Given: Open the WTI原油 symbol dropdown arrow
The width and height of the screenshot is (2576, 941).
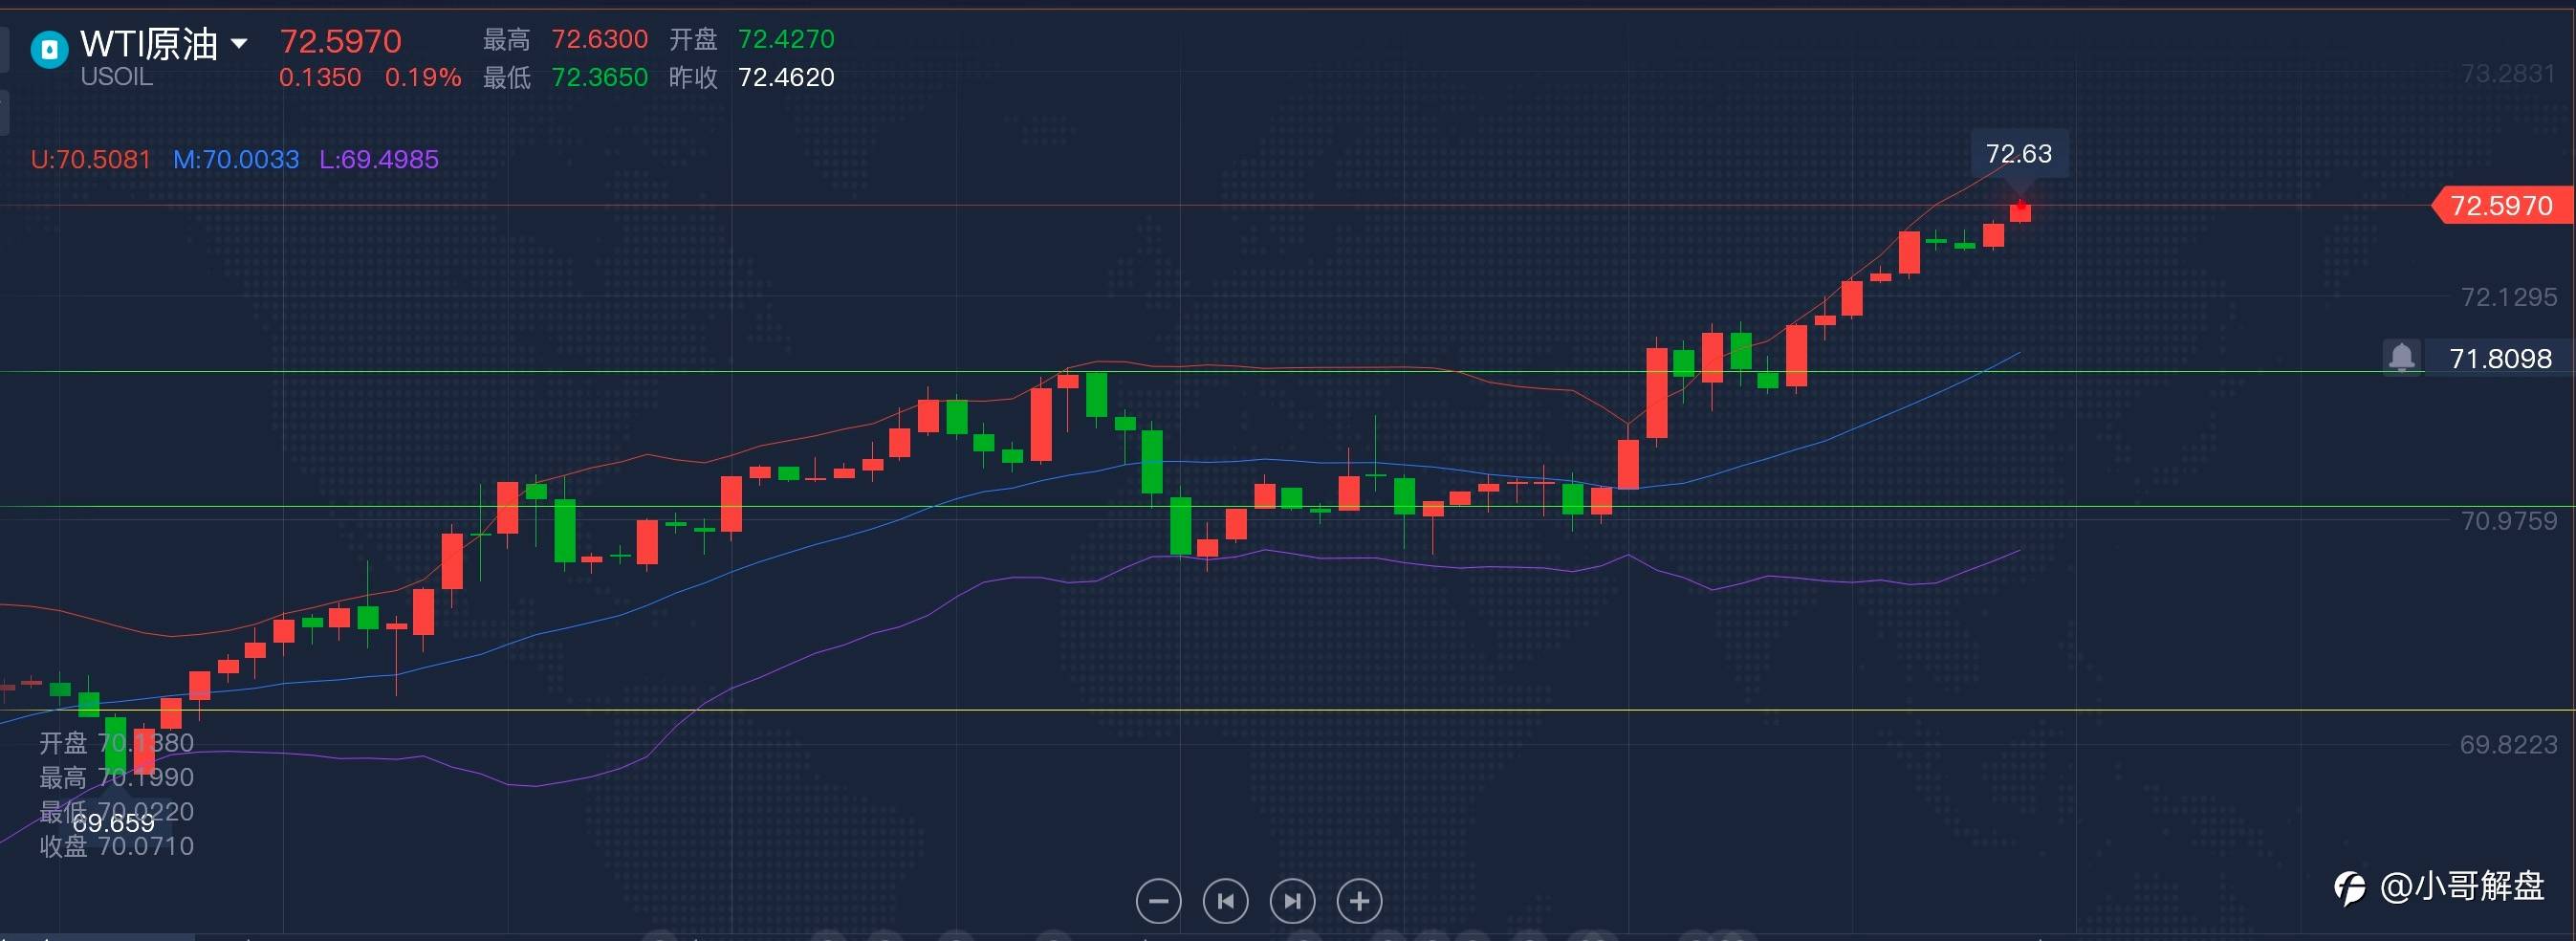Looking at the screenshot, I should click(239, 44).
